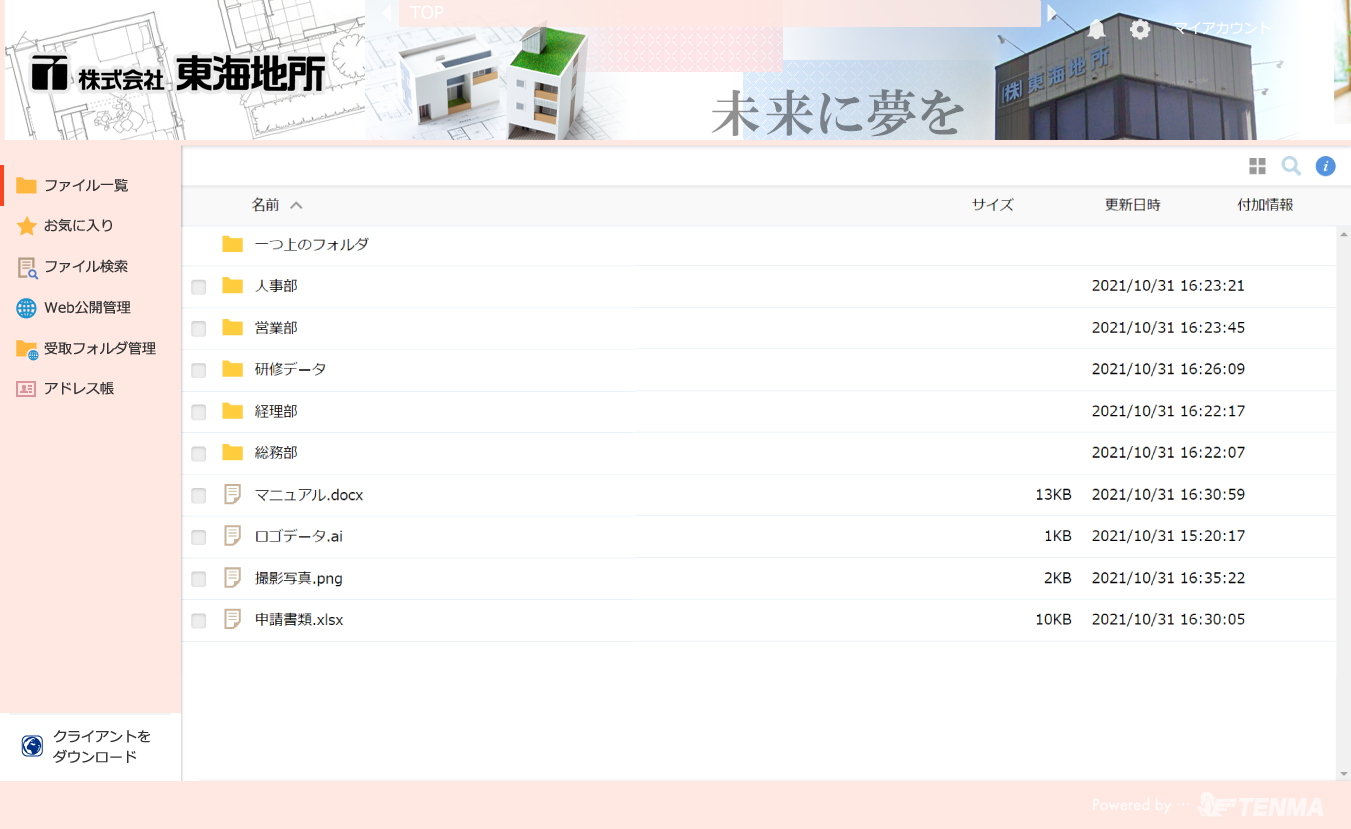1351x829 pixels.
Task: Click the file name 申請書類.xlsx
Action: click(299, 620)
